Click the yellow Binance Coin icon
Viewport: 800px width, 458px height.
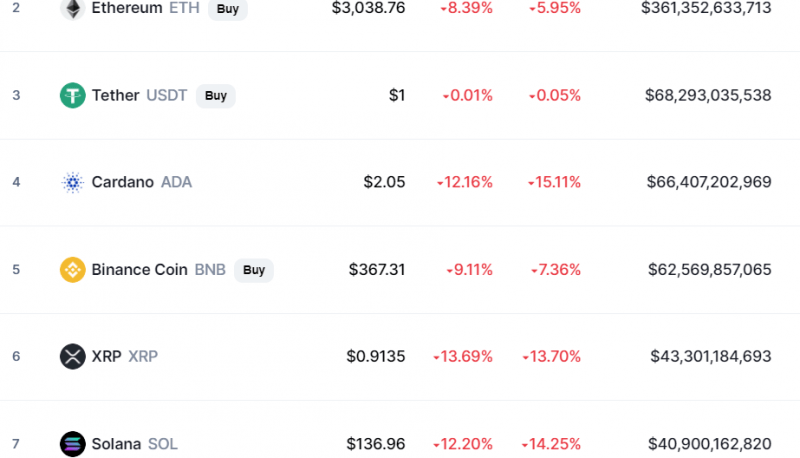point(73,270)
